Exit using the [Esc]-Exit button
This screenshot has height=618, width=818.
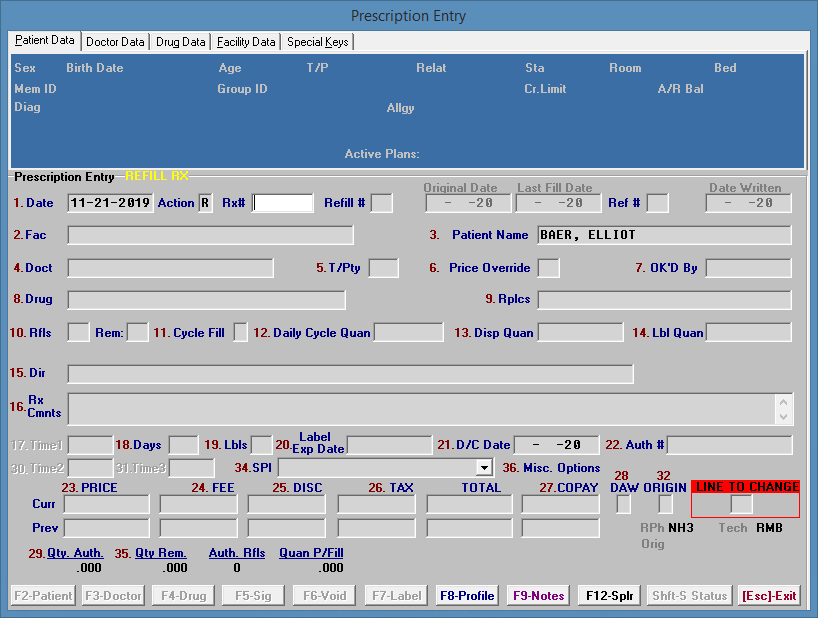pyautogui.click(x=769, y=595)
